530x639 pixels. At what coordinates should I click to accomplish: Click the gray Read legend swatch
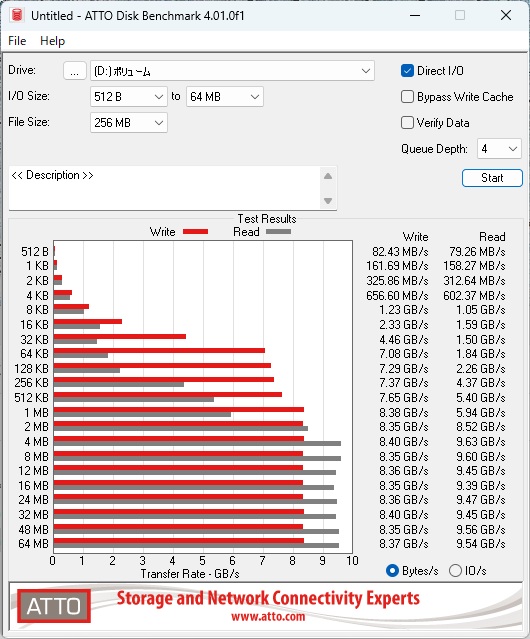278,232
